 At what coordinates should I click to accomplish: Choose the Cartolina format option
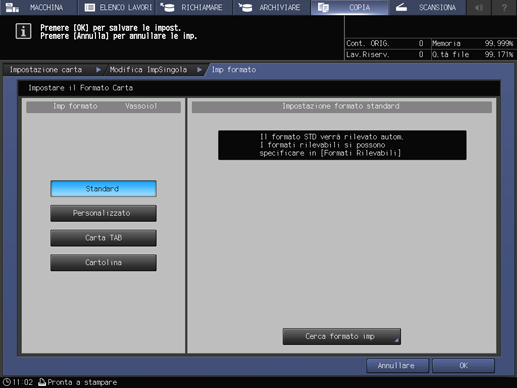point(103,262)
